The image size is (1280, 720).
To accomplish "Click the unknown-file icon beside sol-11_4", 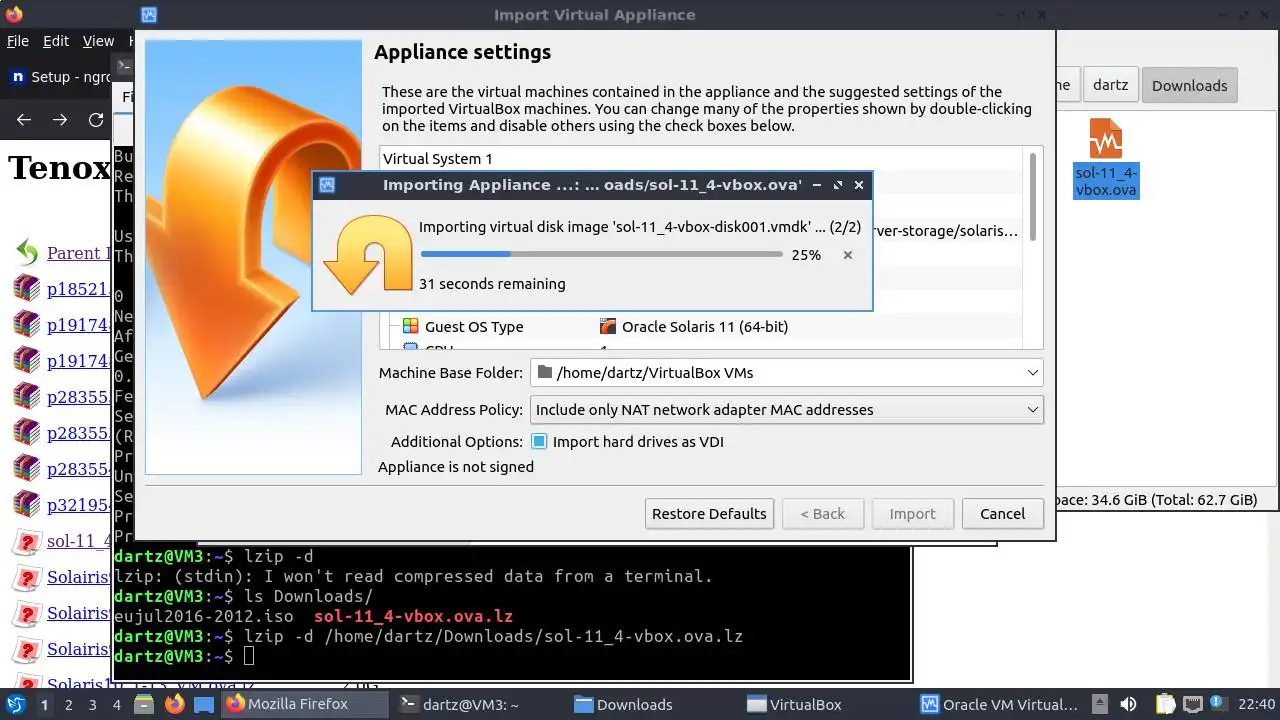I will point(27,542).
